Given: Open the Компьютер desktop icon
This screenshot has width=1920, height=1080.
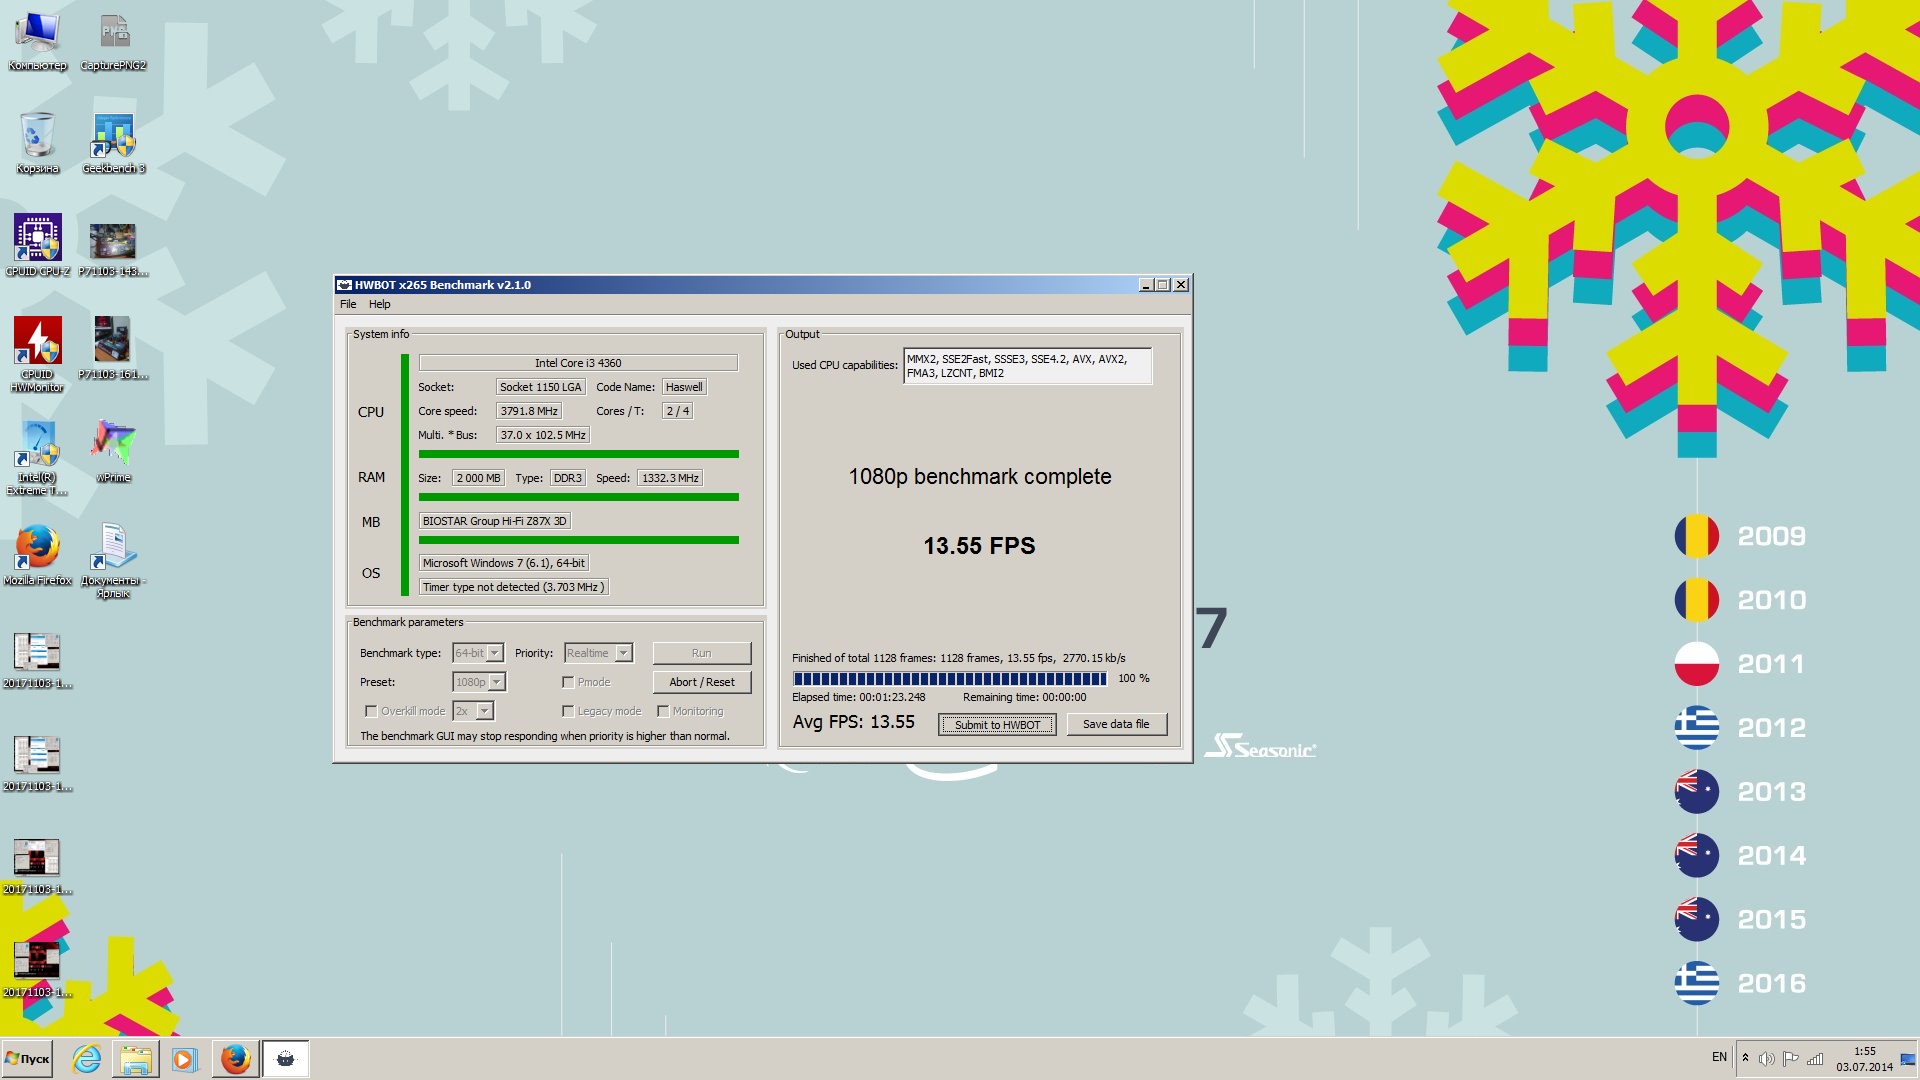Looking at the screenshot, I should (x=37, y=42).
